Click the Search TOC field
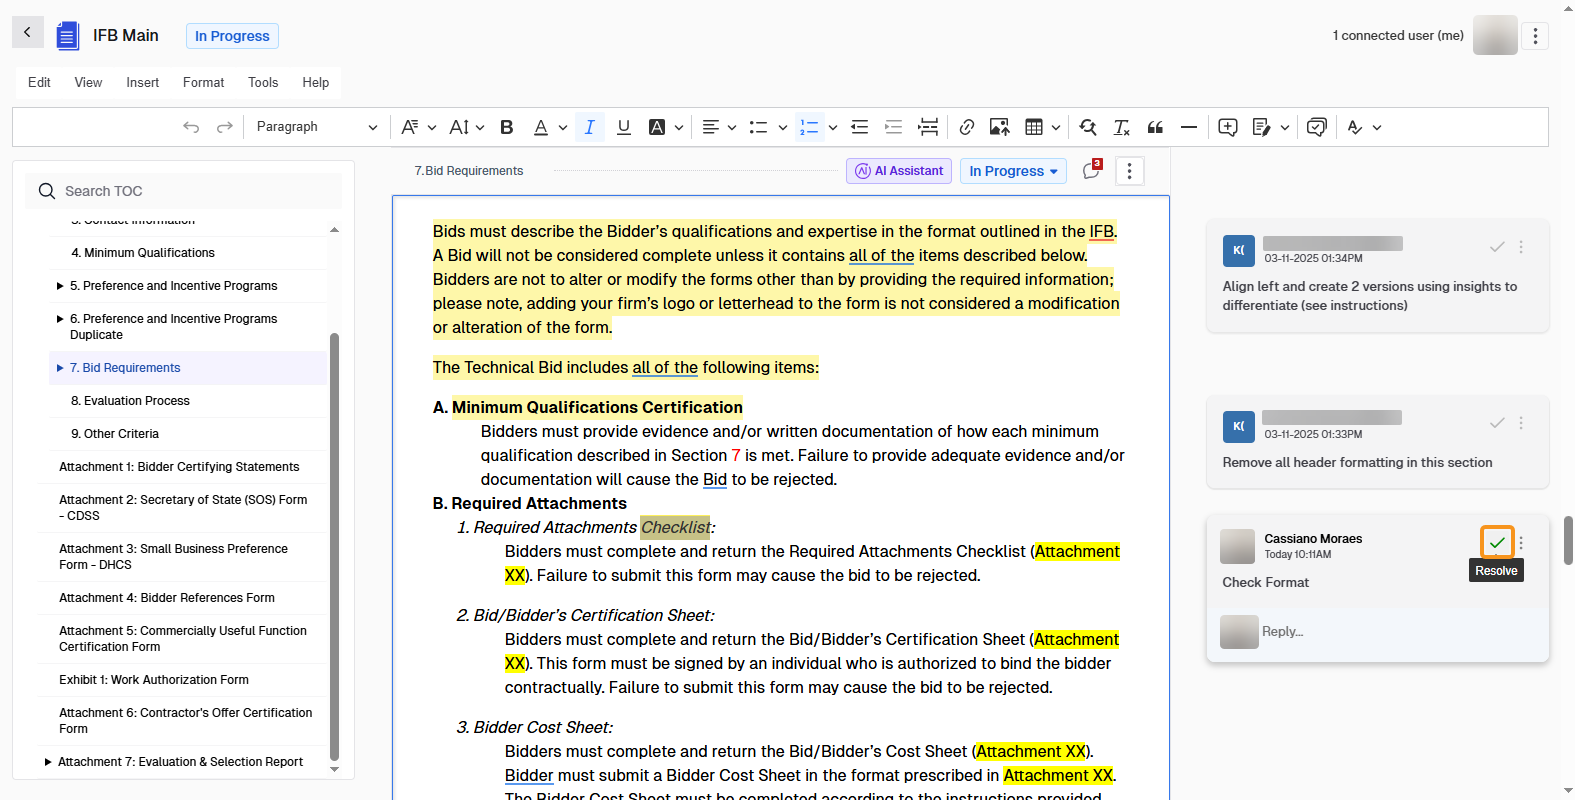This screenshot has width=1575, height=800. tap(190, 191)
